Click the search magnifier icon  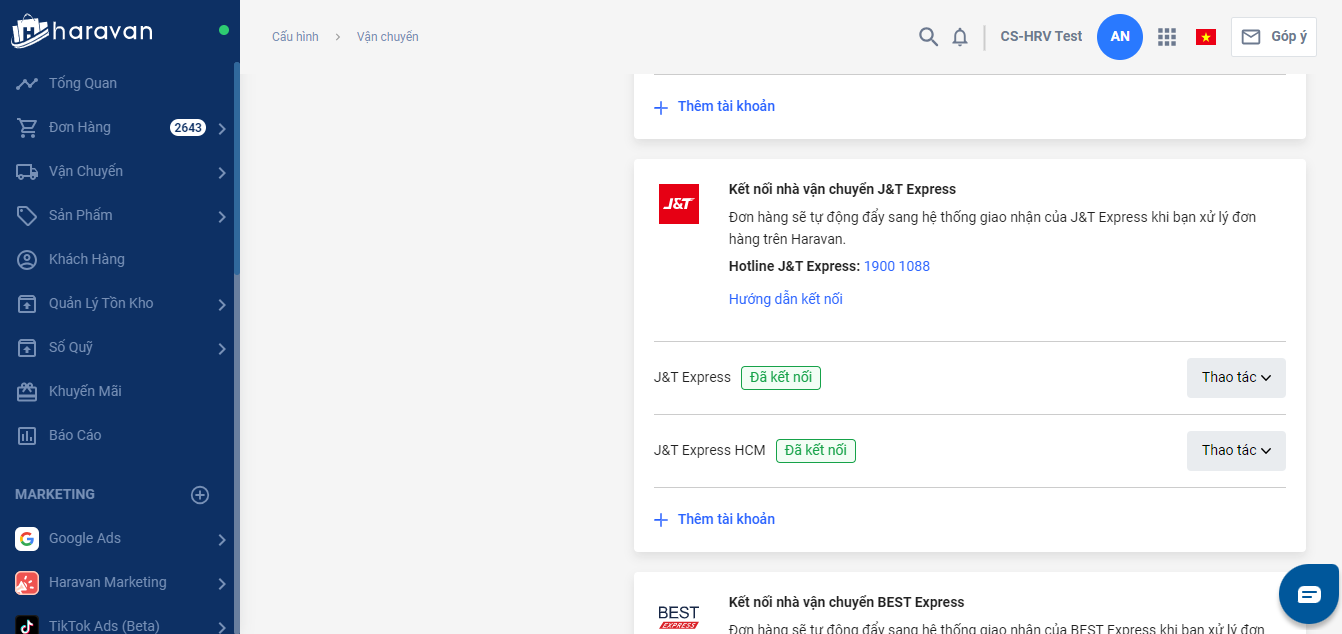pyautogui.click(x=928, y=37)
